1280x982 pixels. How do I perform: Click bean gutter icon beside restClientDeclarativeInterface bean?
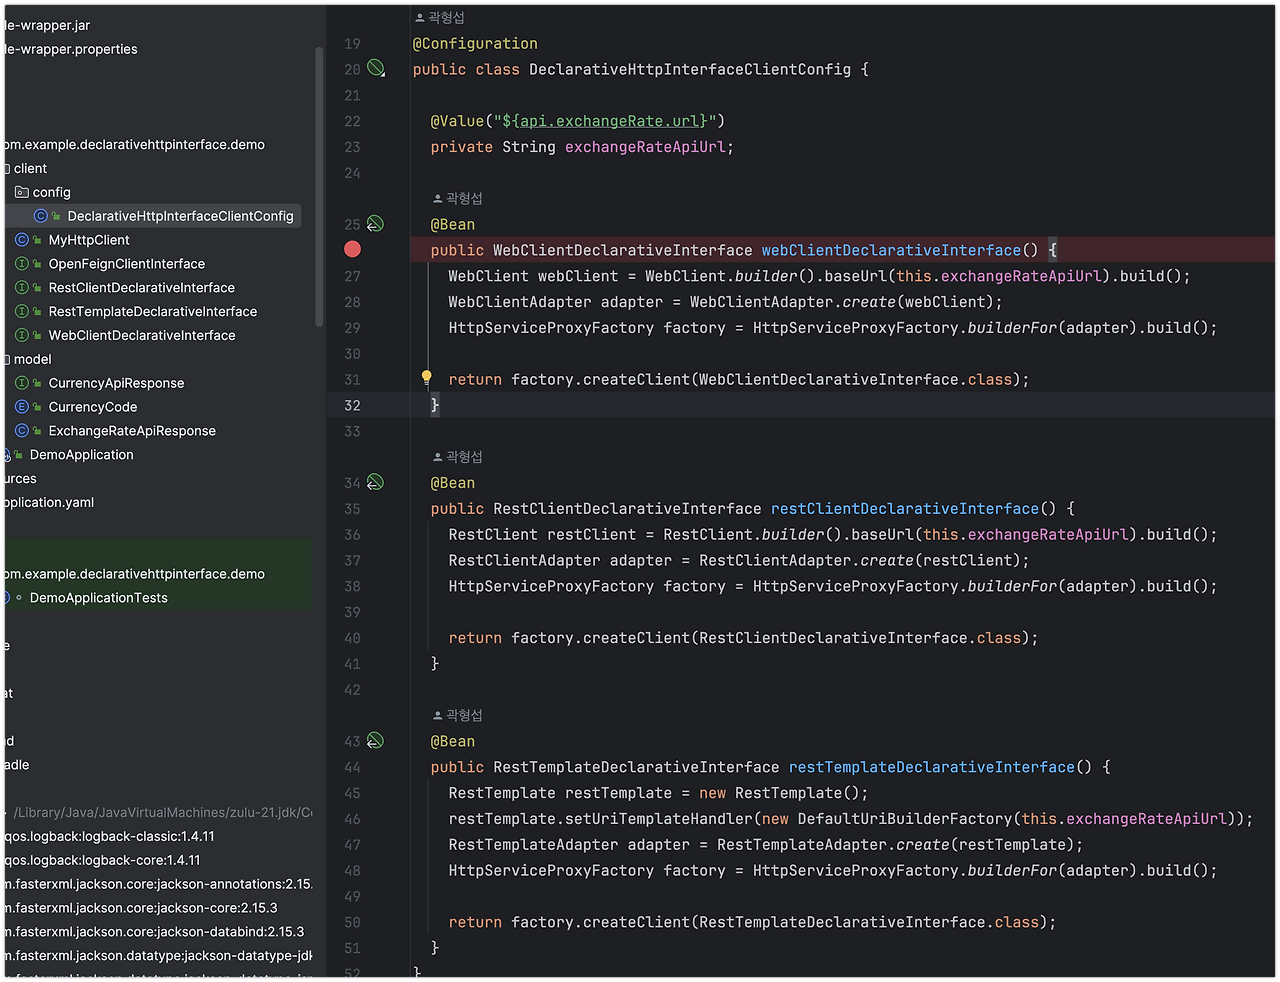375,482
